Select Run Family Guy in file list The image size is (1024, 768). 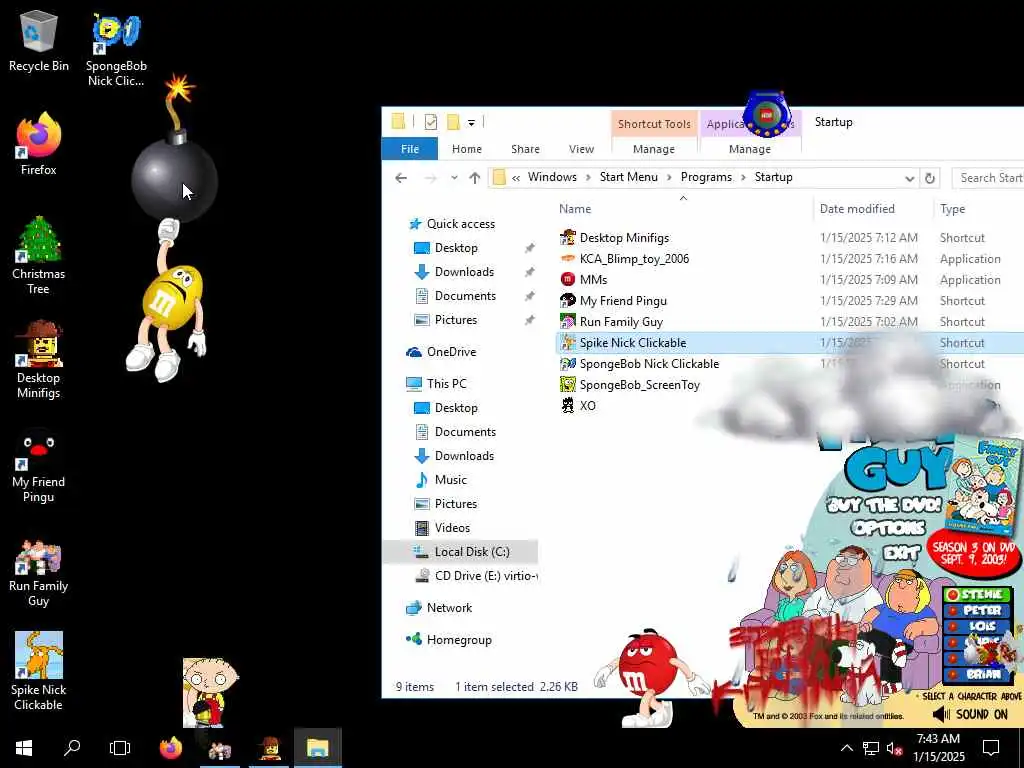621,321
